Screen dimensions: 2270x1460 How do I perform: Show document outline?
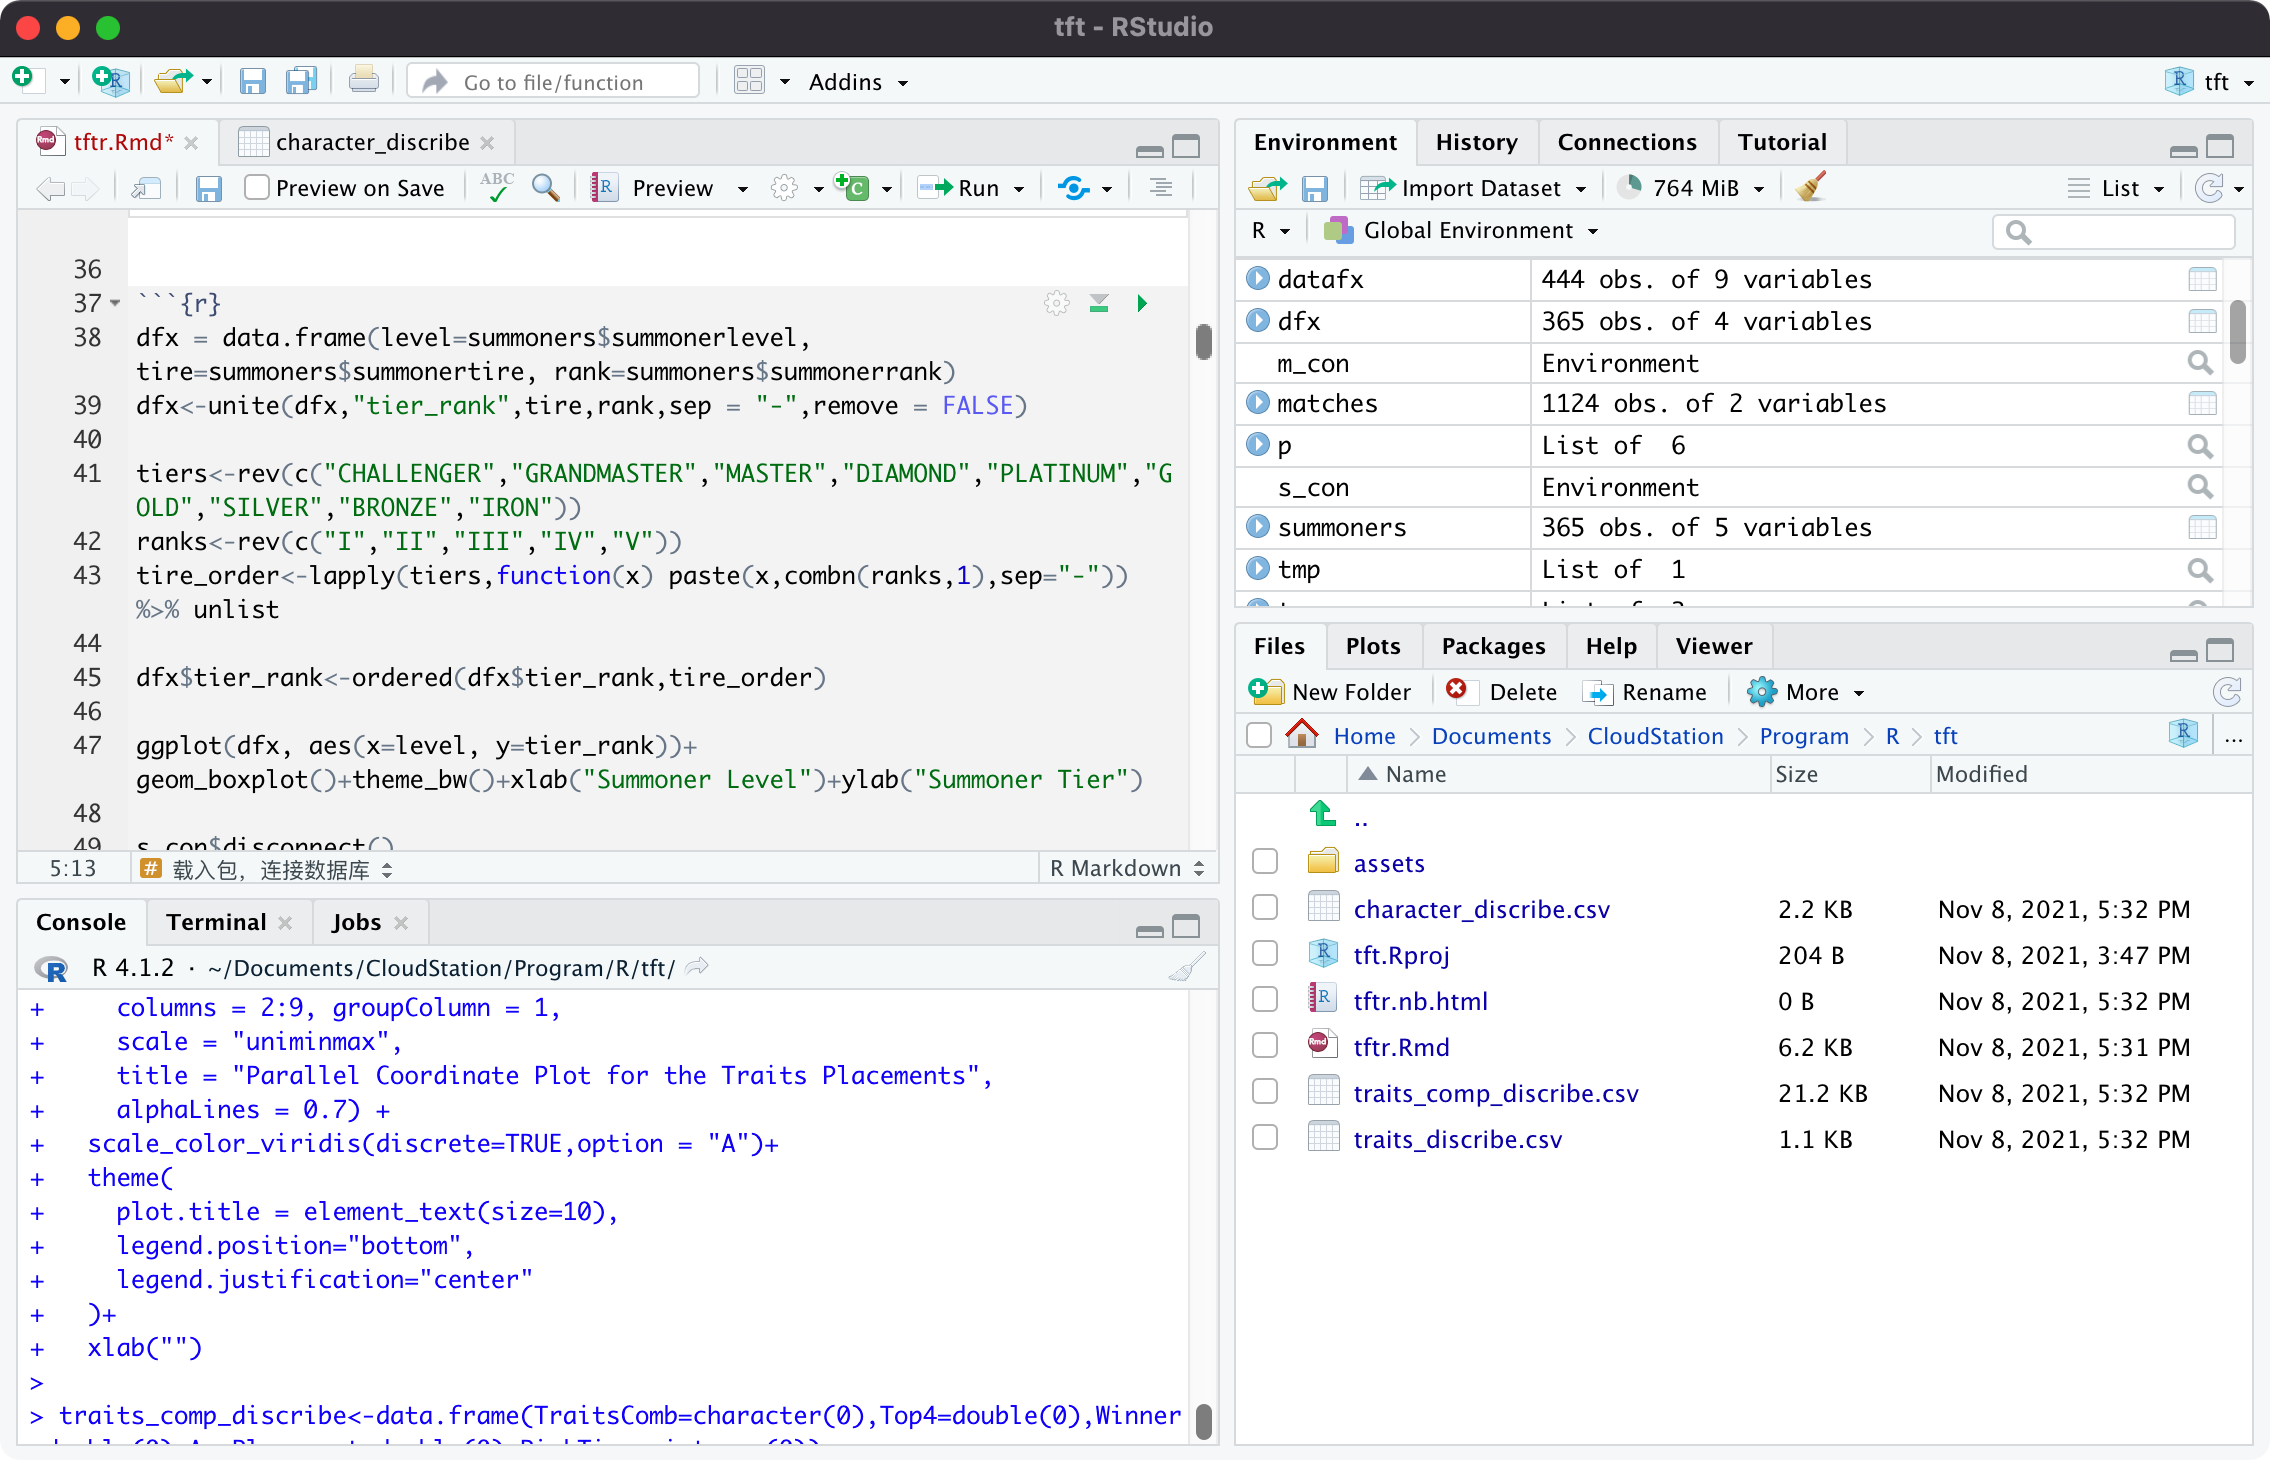click(x=1160, y=187)
